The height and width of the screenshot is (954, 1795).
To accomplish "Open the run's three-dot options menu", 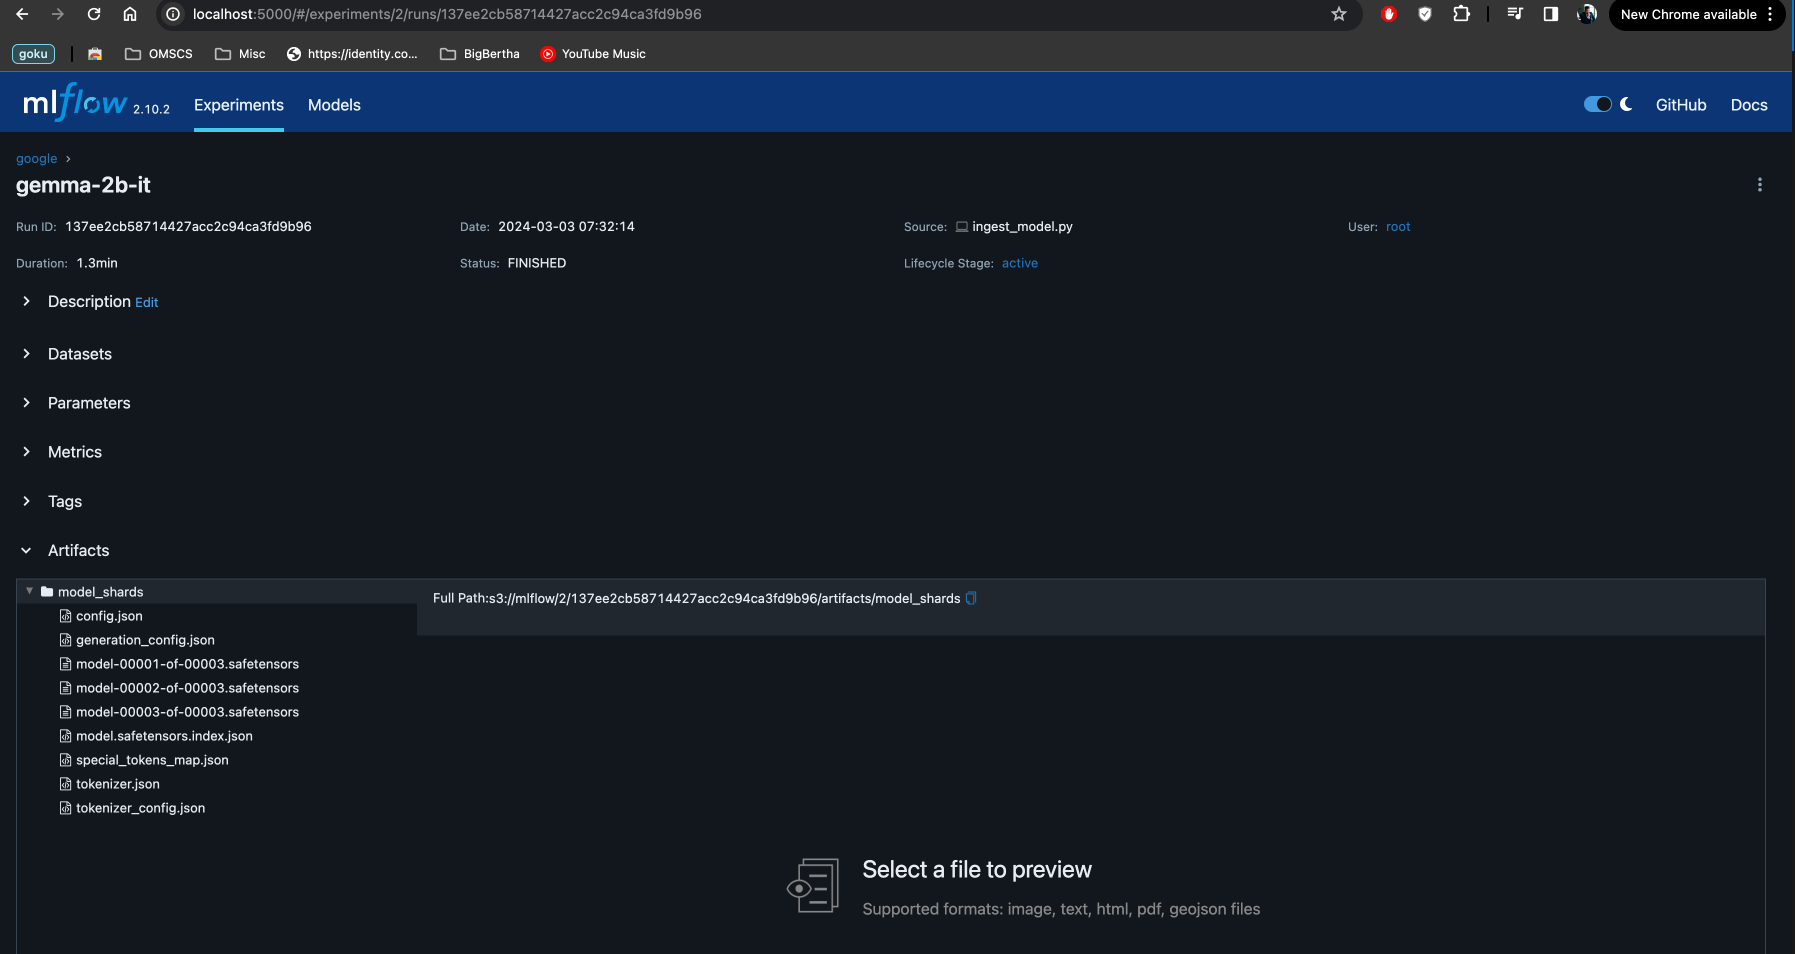I will (1760, 185).
